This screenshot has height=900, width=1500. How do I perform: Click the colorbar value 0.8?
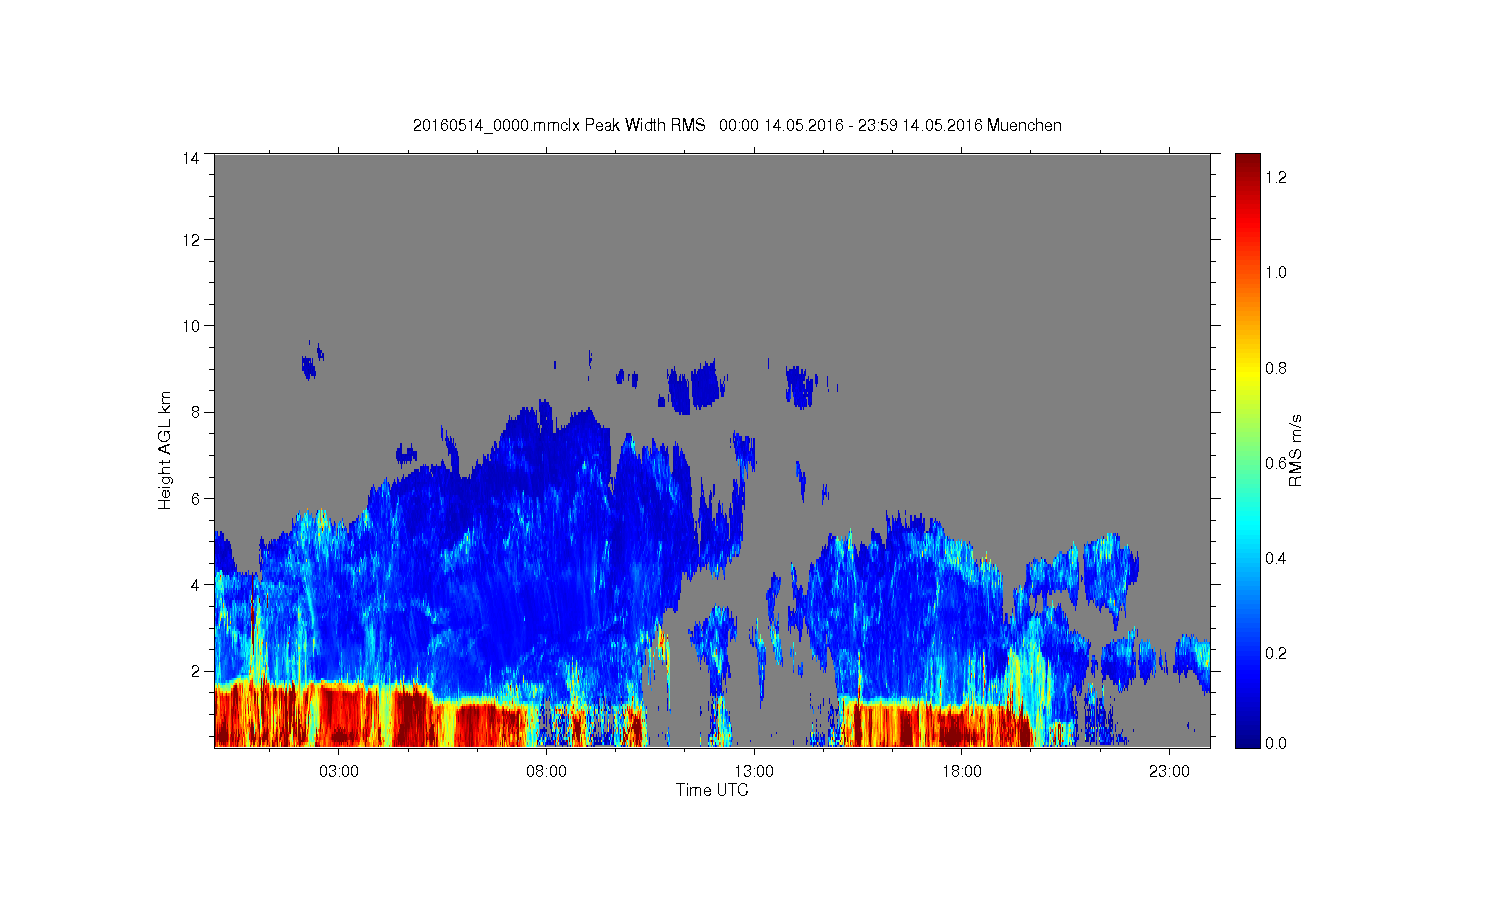point(1276,368)
